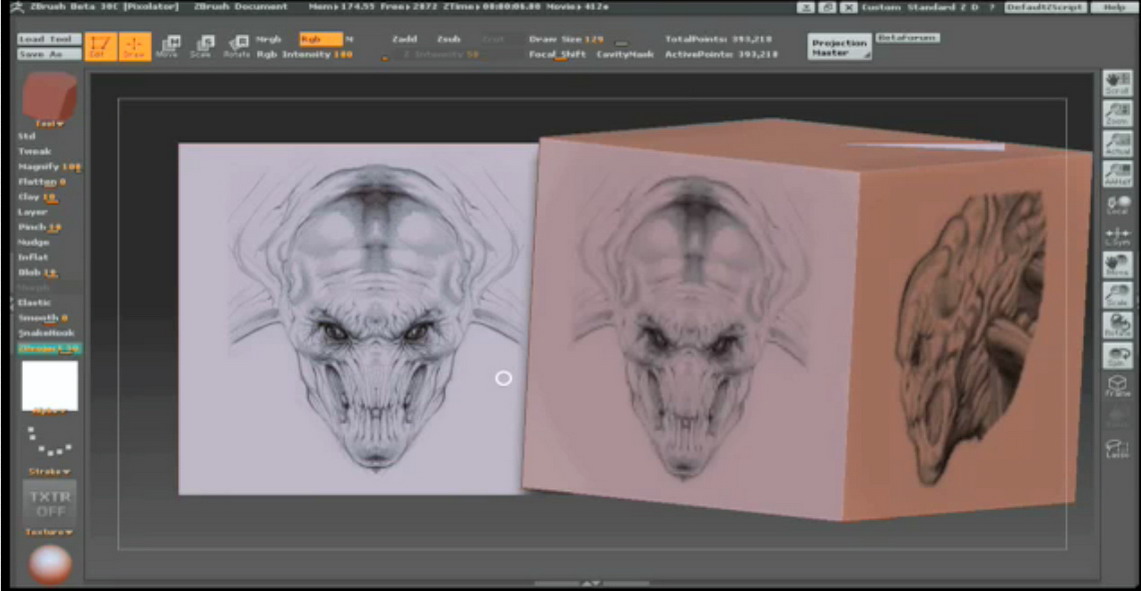Image resolution: width=1141 pixels, height=591 pixels.
Task: Toggle the M material mode
Action: point(349,39)
